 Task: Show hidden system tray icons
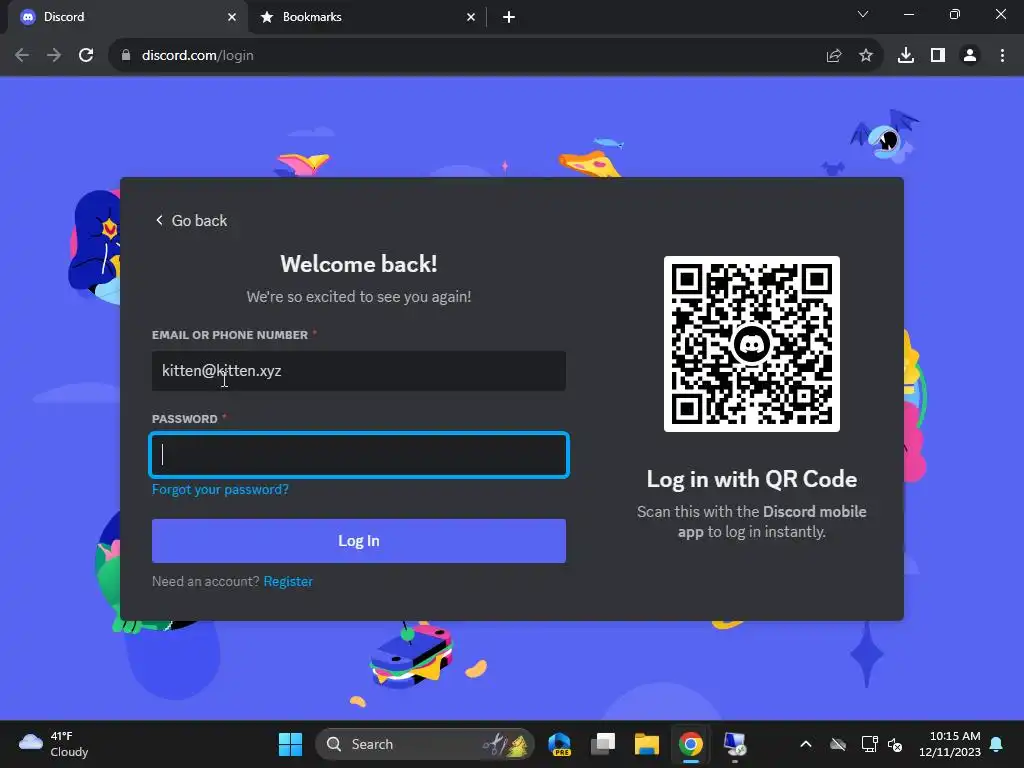[806, 744]
